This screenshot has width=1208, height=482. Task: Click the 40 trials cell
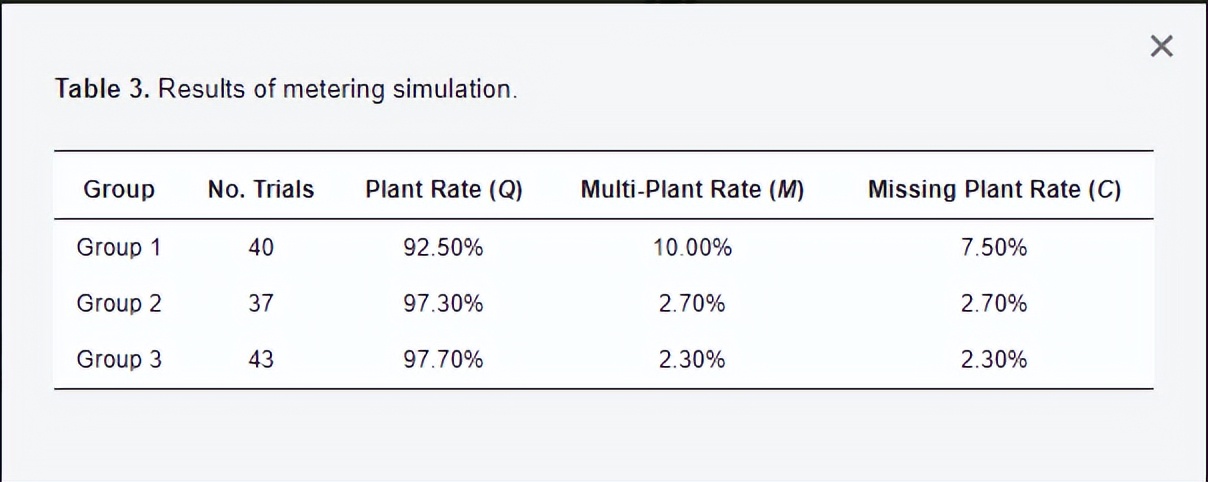point(261,248)
